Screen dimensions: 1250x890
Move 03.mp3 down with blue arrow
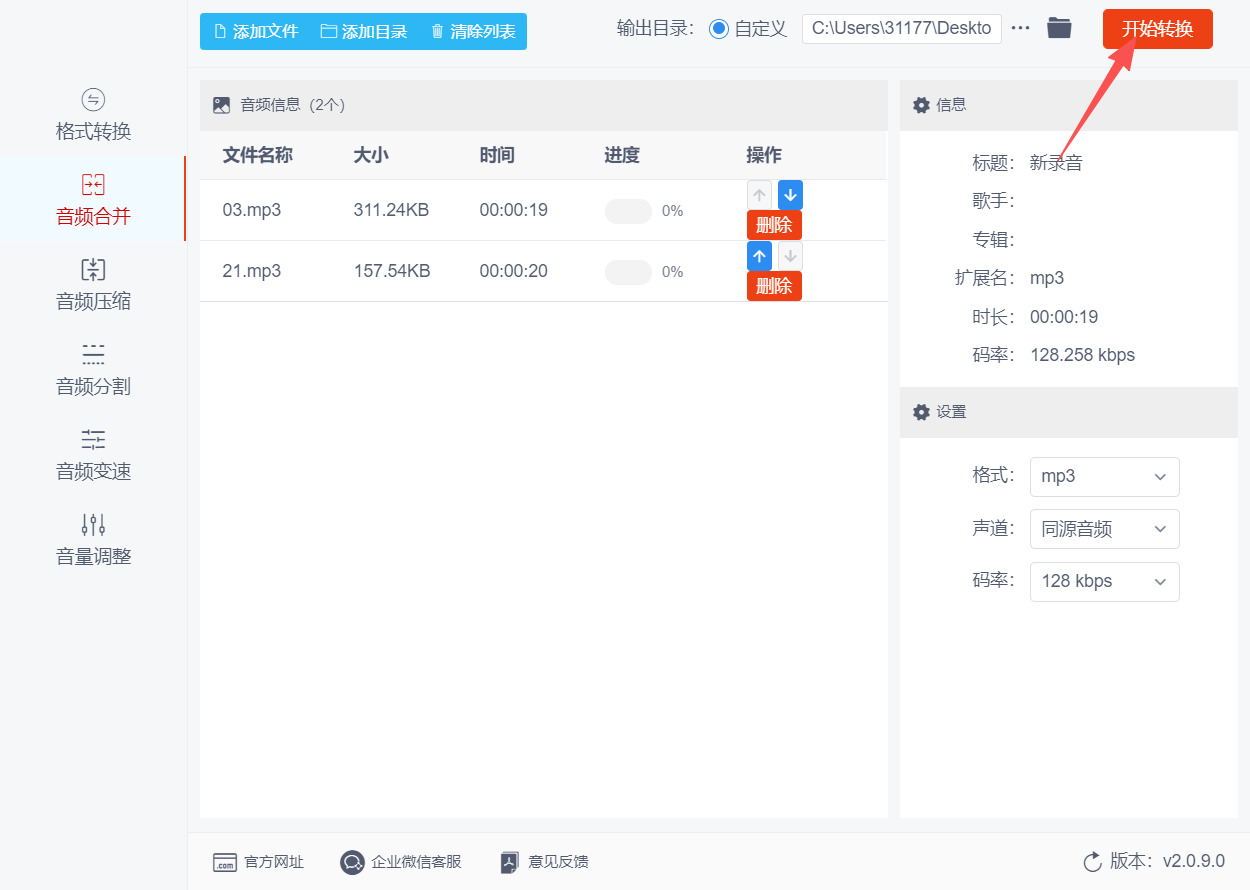790,195
